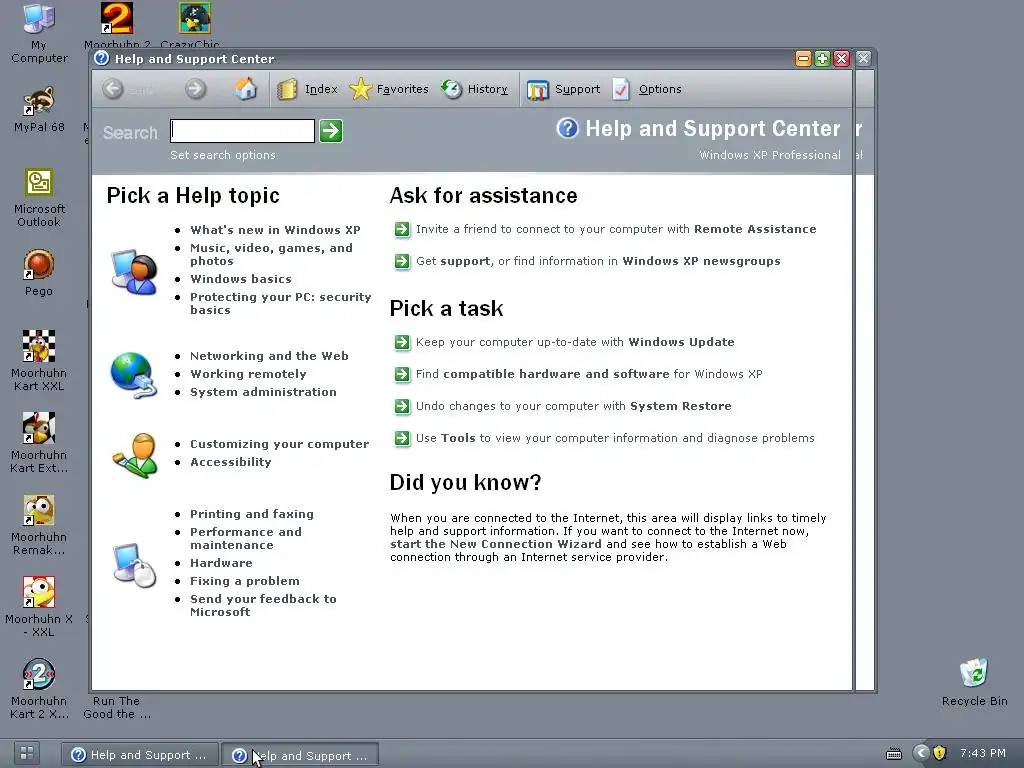Select the Moorhuhn X - XXL desktop icon
The height and width of the screenshot is (768, 1024).
click(39, 607)
